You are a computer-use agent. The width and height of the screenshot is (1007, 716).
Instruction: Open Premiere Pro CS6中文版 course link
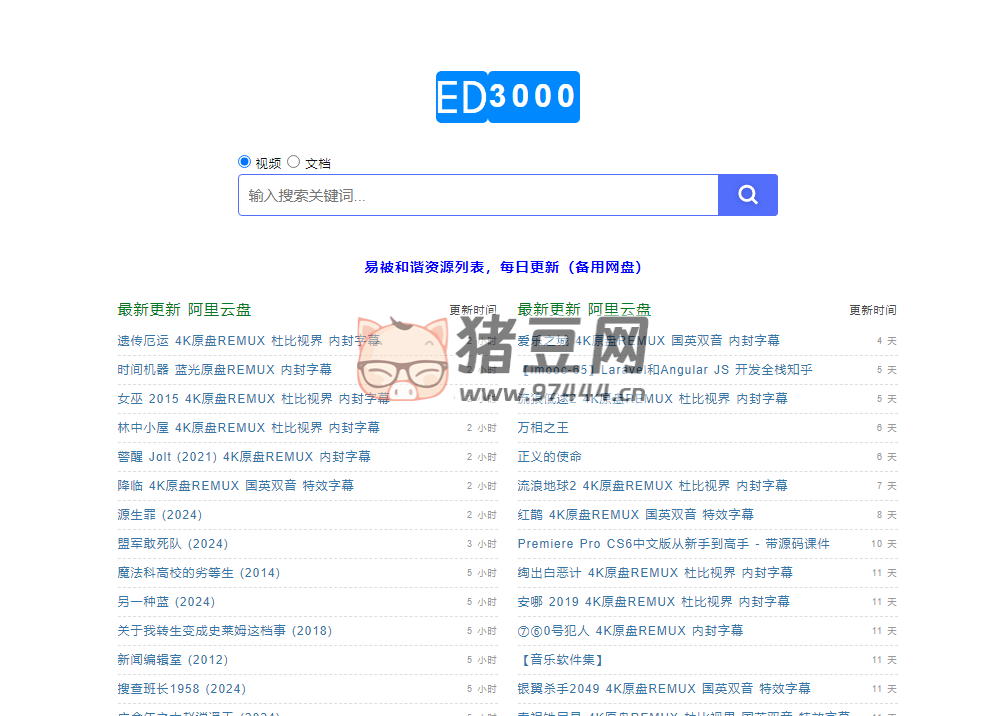(674, 544)
